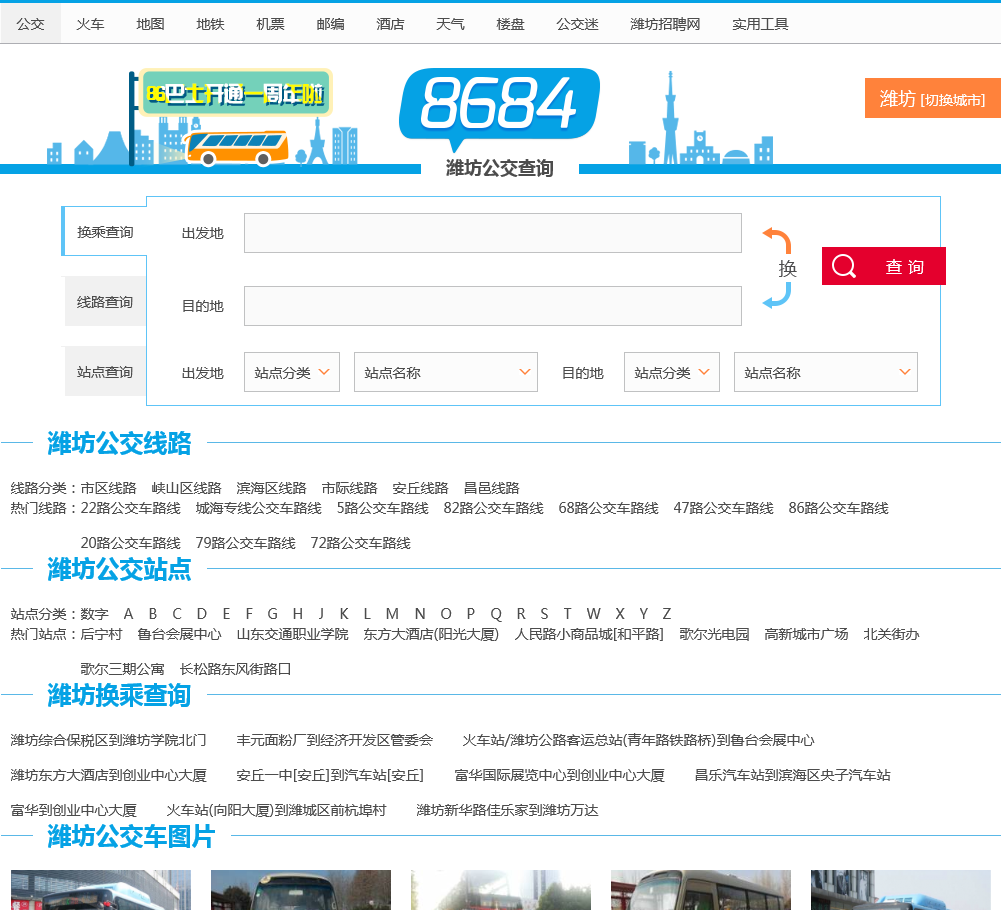Open 潍坊新华路佳乐家到潍坊万达 transfer link
Screen dimensions: 1001x910
[508, 810]
